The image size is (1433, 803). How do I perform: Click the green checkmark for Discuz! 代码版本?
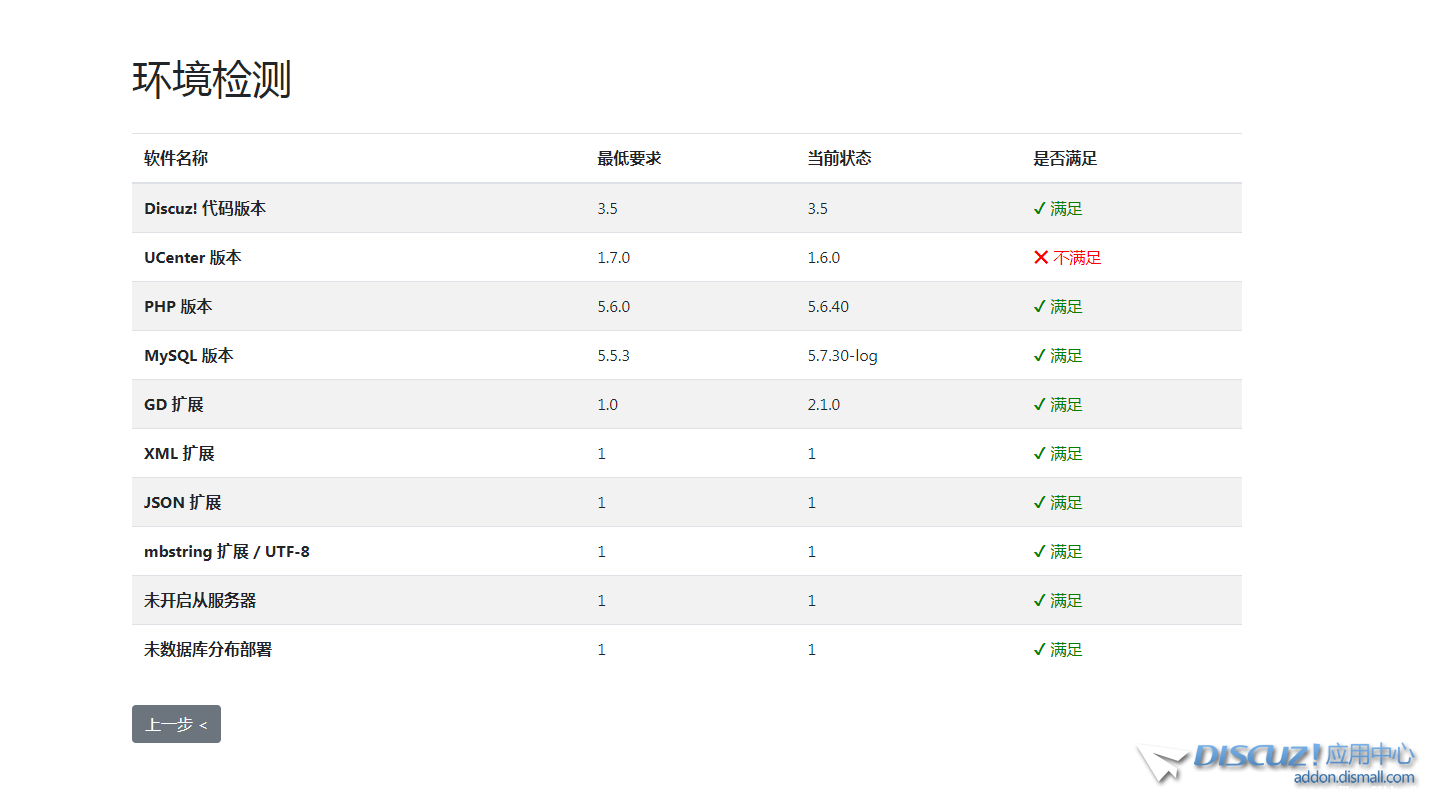pyautogui.click(x=1040, y=209)
